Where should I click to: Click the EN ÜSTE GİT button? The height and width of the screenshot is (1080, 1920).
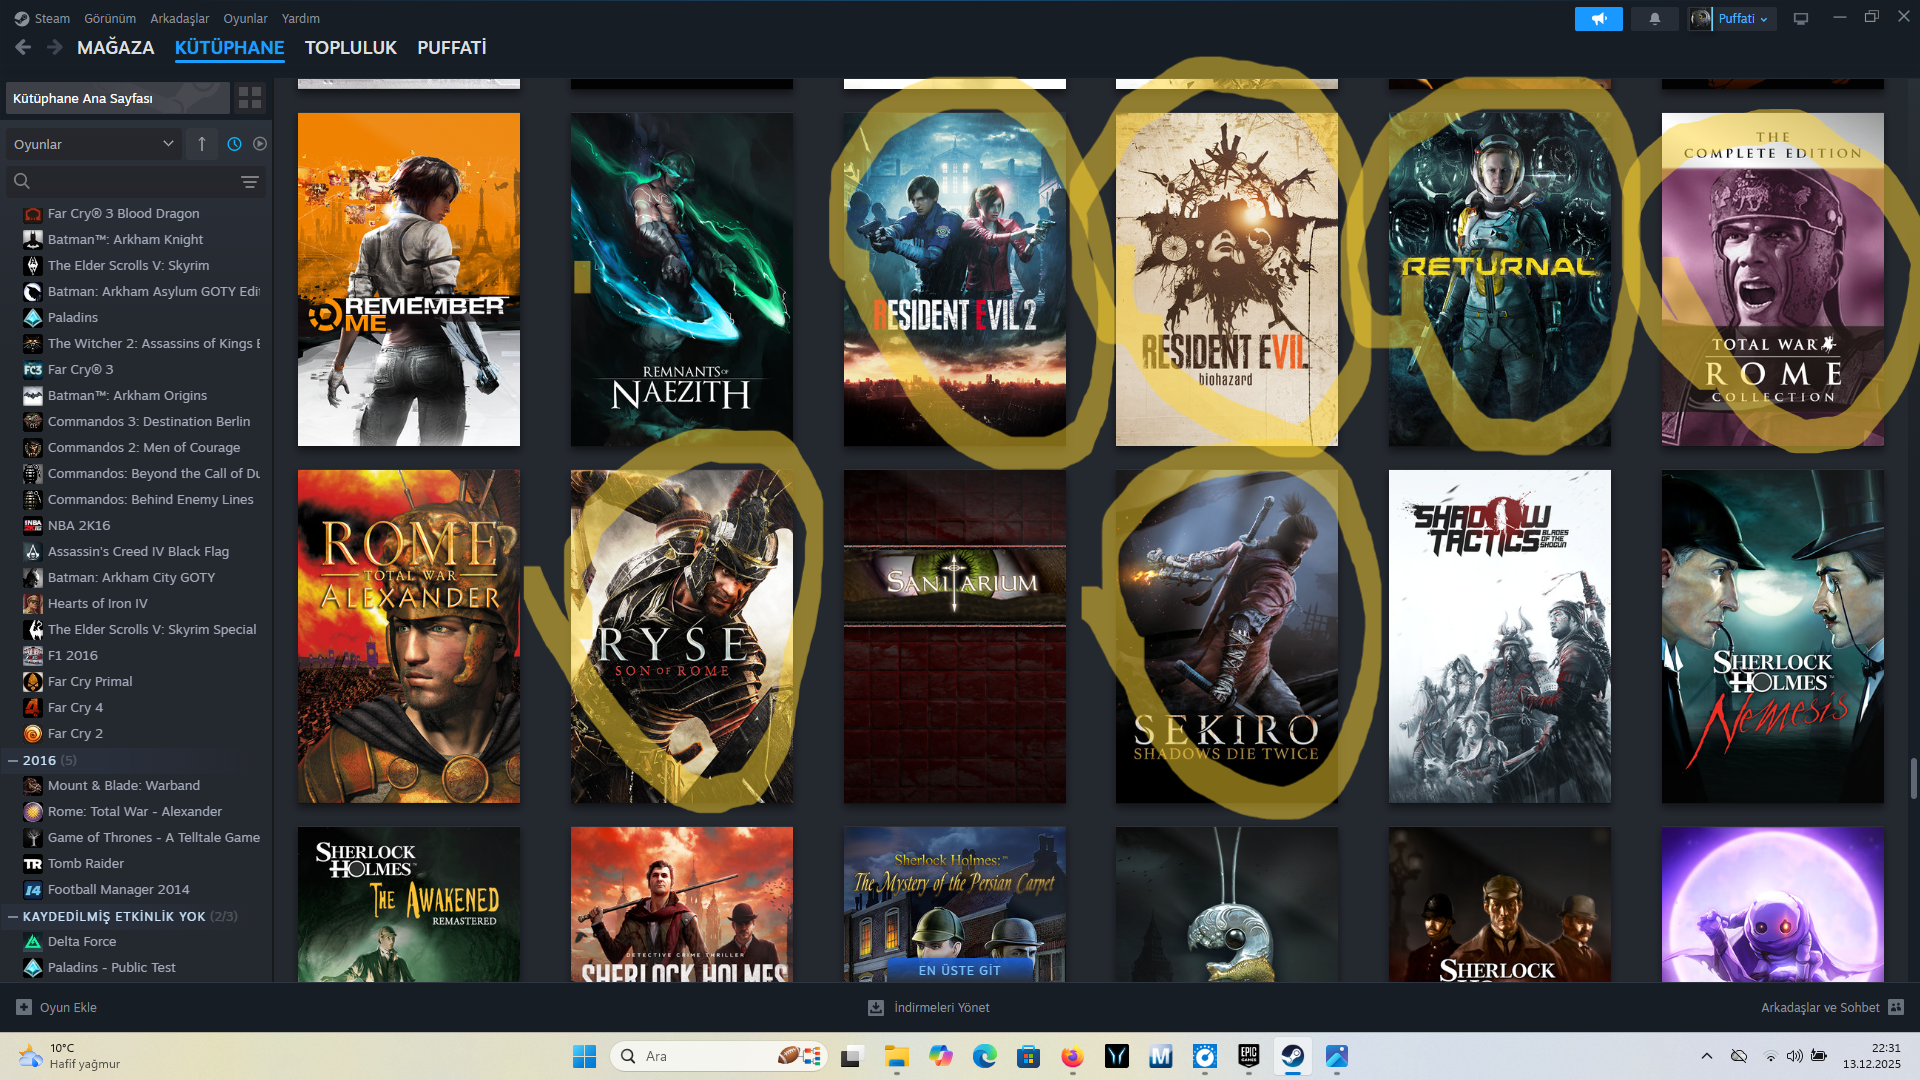(959, 970)
